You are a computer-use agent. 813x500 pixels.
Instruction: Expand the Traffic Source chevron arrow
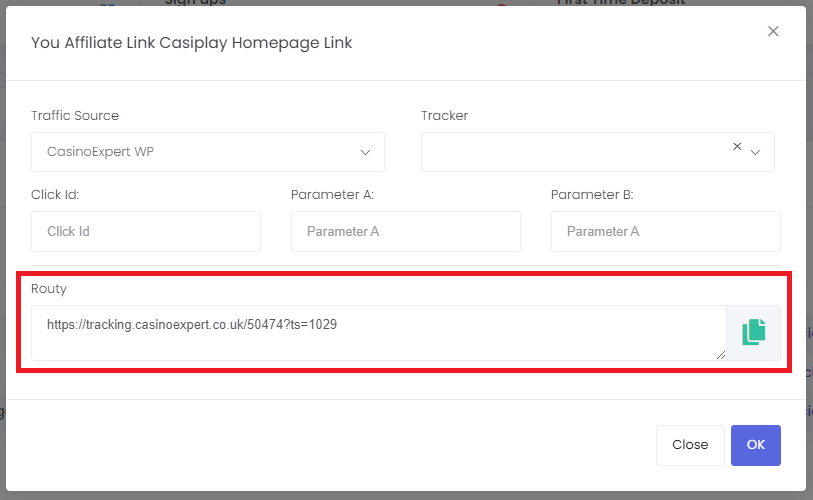point(365,152)
